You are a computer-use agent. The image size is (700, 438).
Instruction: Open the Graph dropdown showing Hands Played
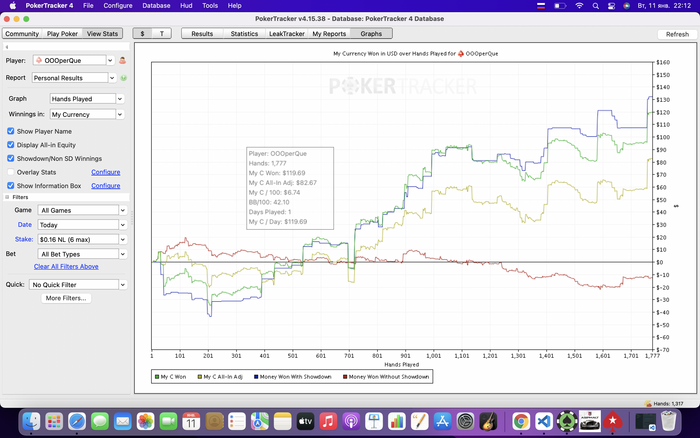click(x=87, y=99)
